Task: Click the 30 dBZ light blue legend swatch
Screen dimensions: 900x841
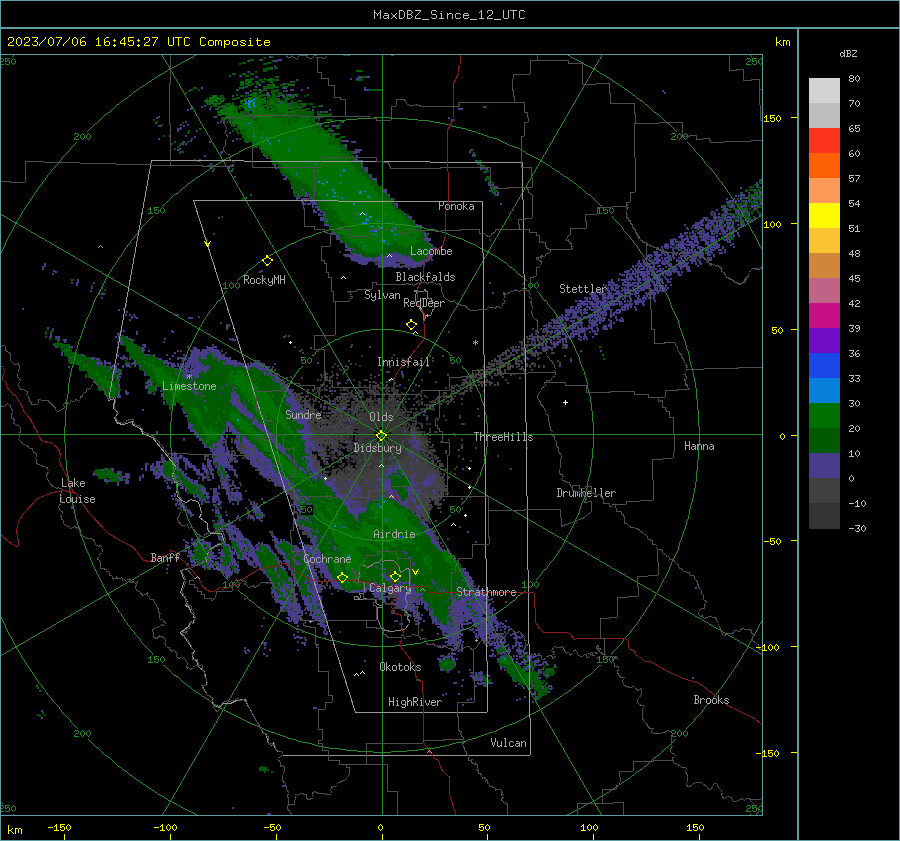Action: point(824,391)
